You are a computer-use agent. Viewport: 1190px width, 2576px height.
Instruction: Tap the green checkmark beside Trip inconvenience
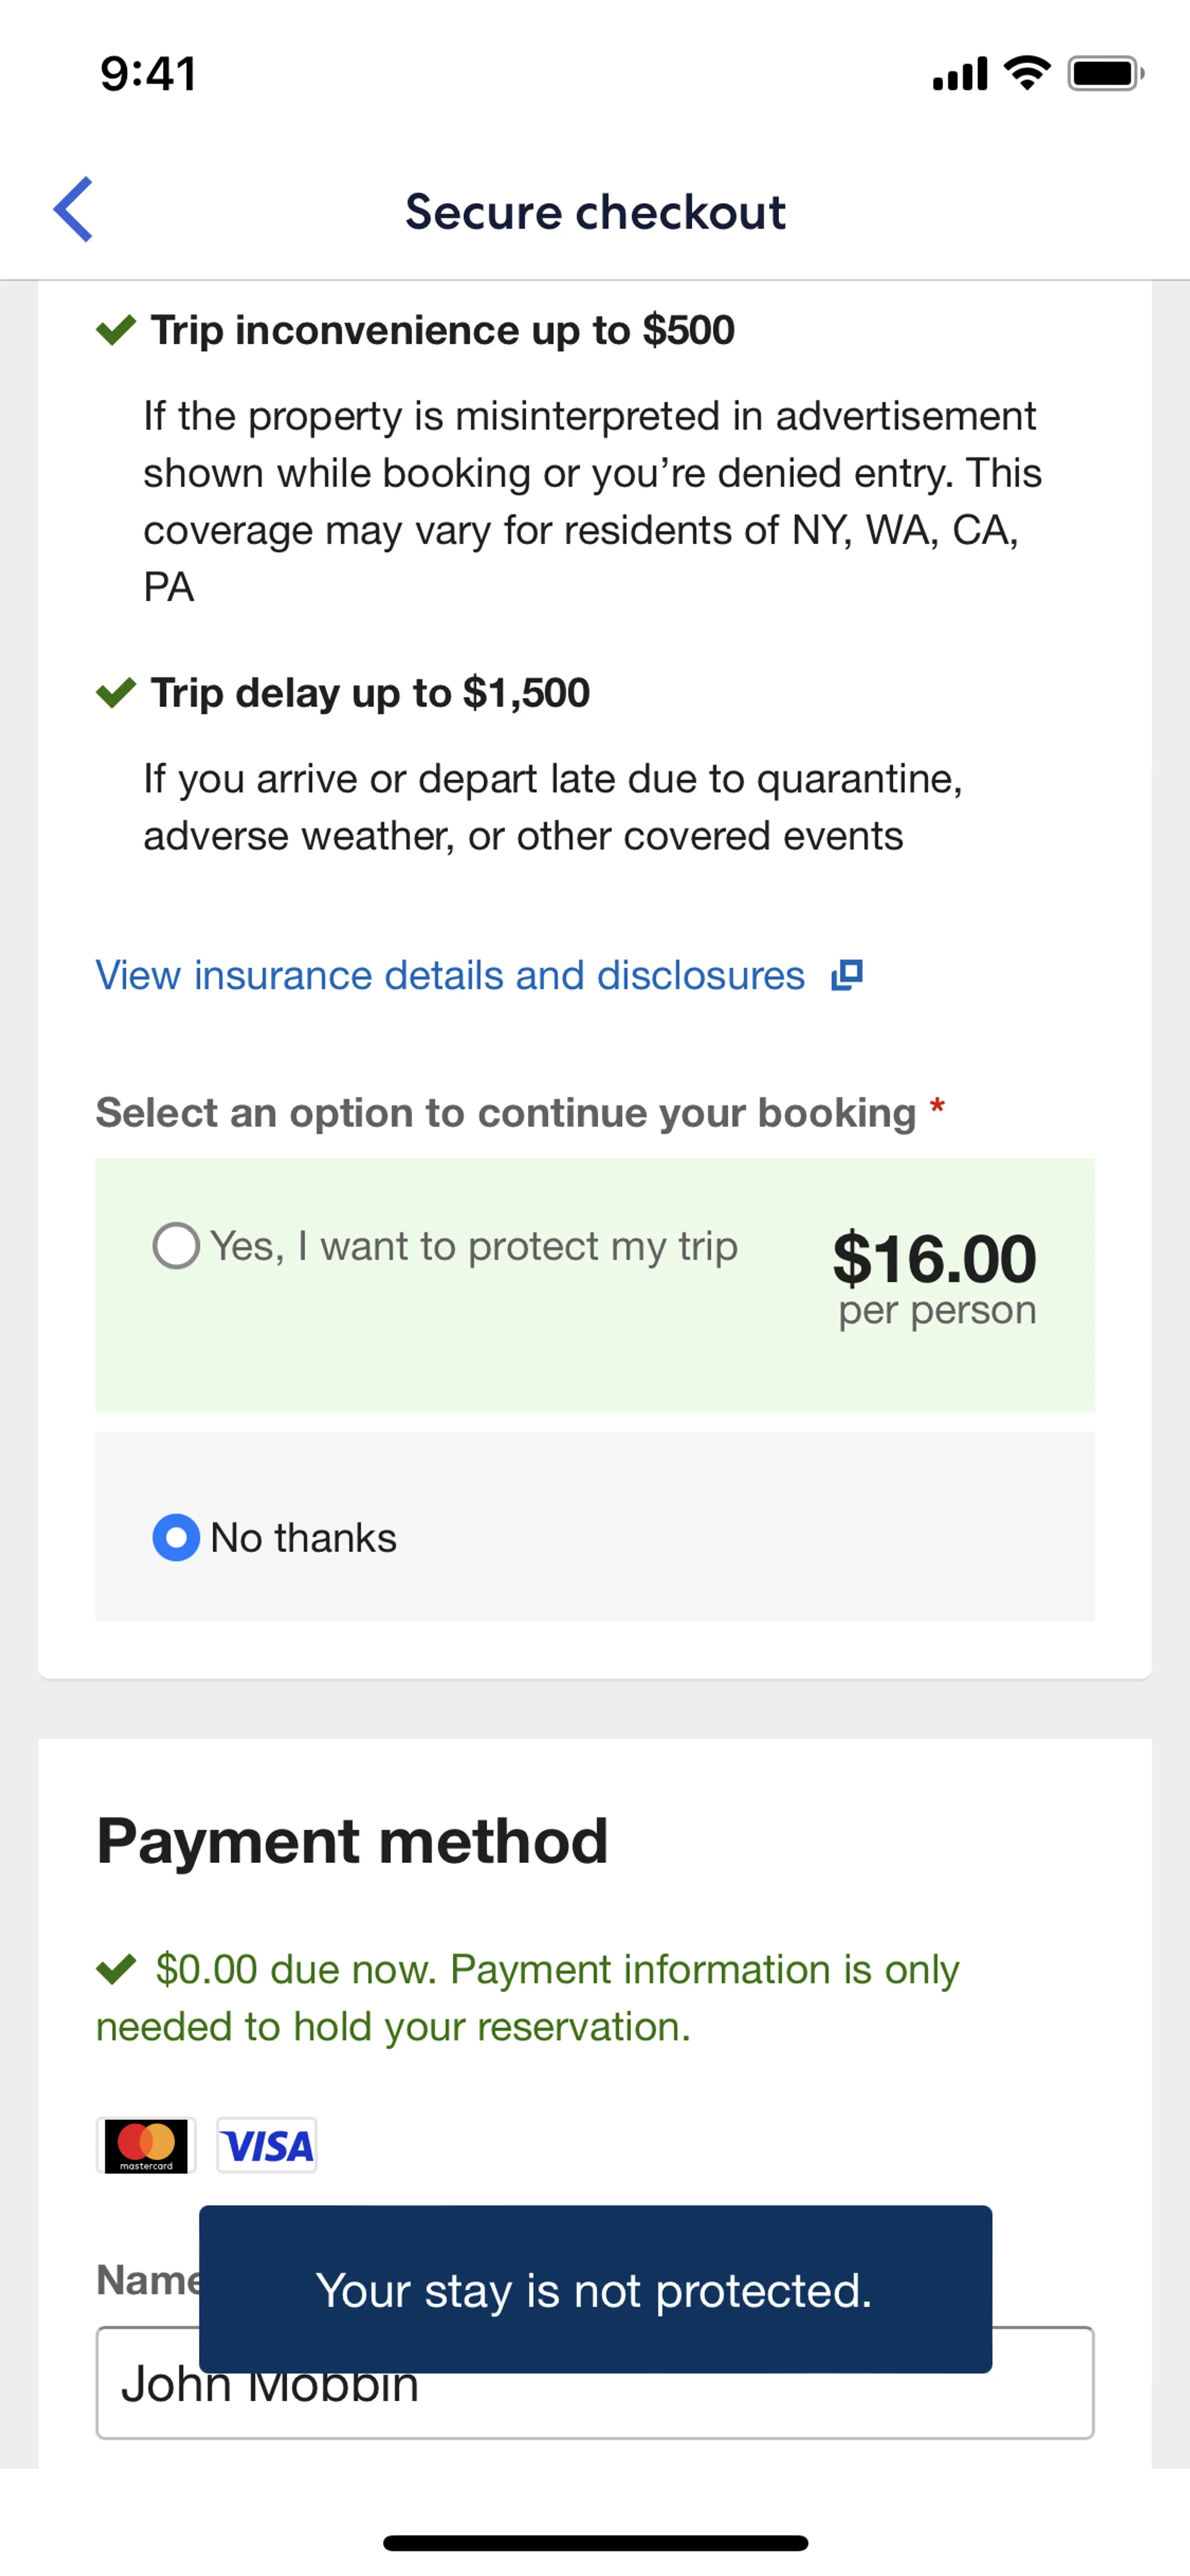(x=116, y=329)
